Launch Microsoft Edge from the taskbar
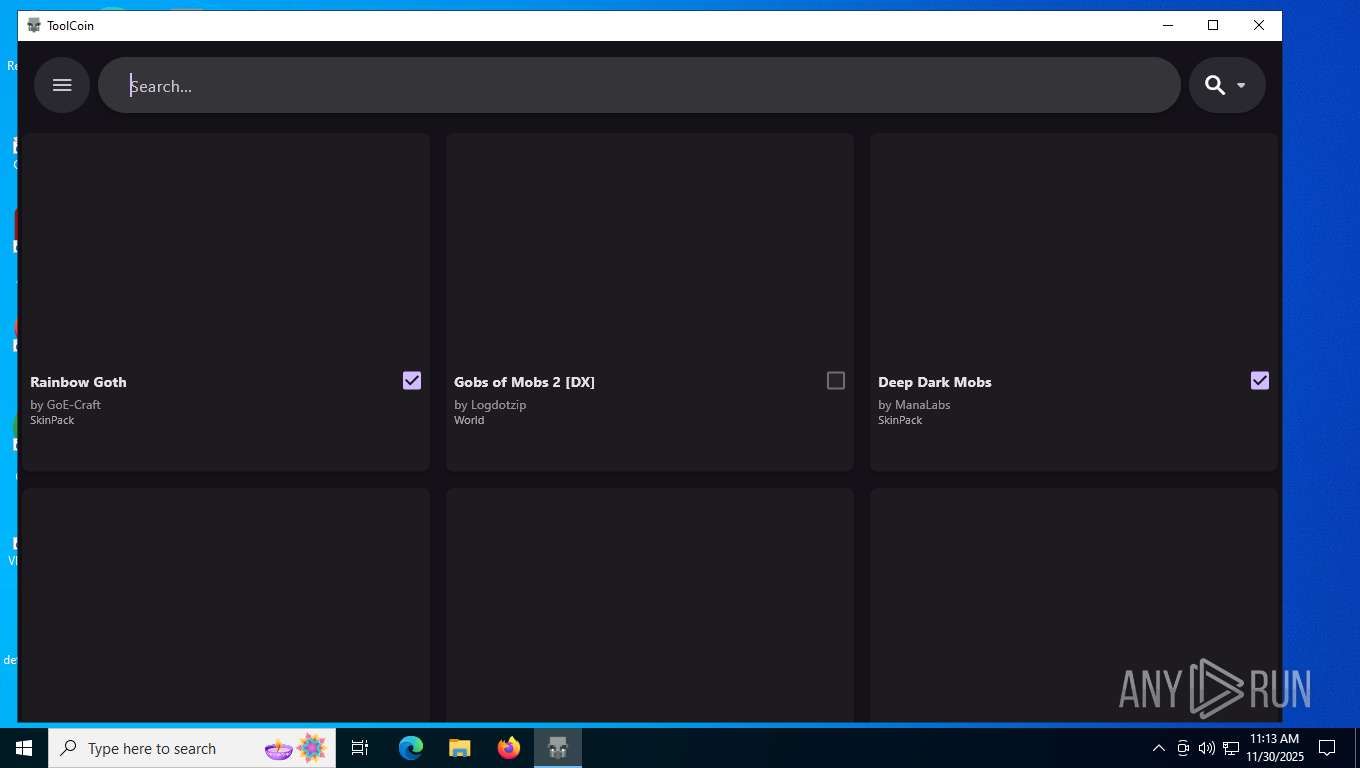The width and height of the screenshot is (1360, 768). pyautogui.click(x=411, y=748)
